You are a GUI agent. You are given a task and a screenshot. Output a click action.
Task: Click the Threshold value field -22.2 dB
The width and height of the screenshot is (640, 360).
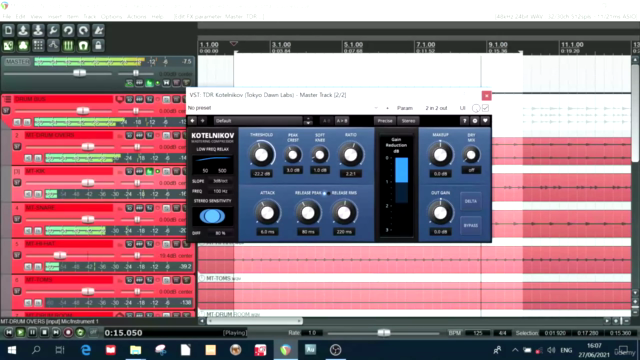(x=262, y=173)
